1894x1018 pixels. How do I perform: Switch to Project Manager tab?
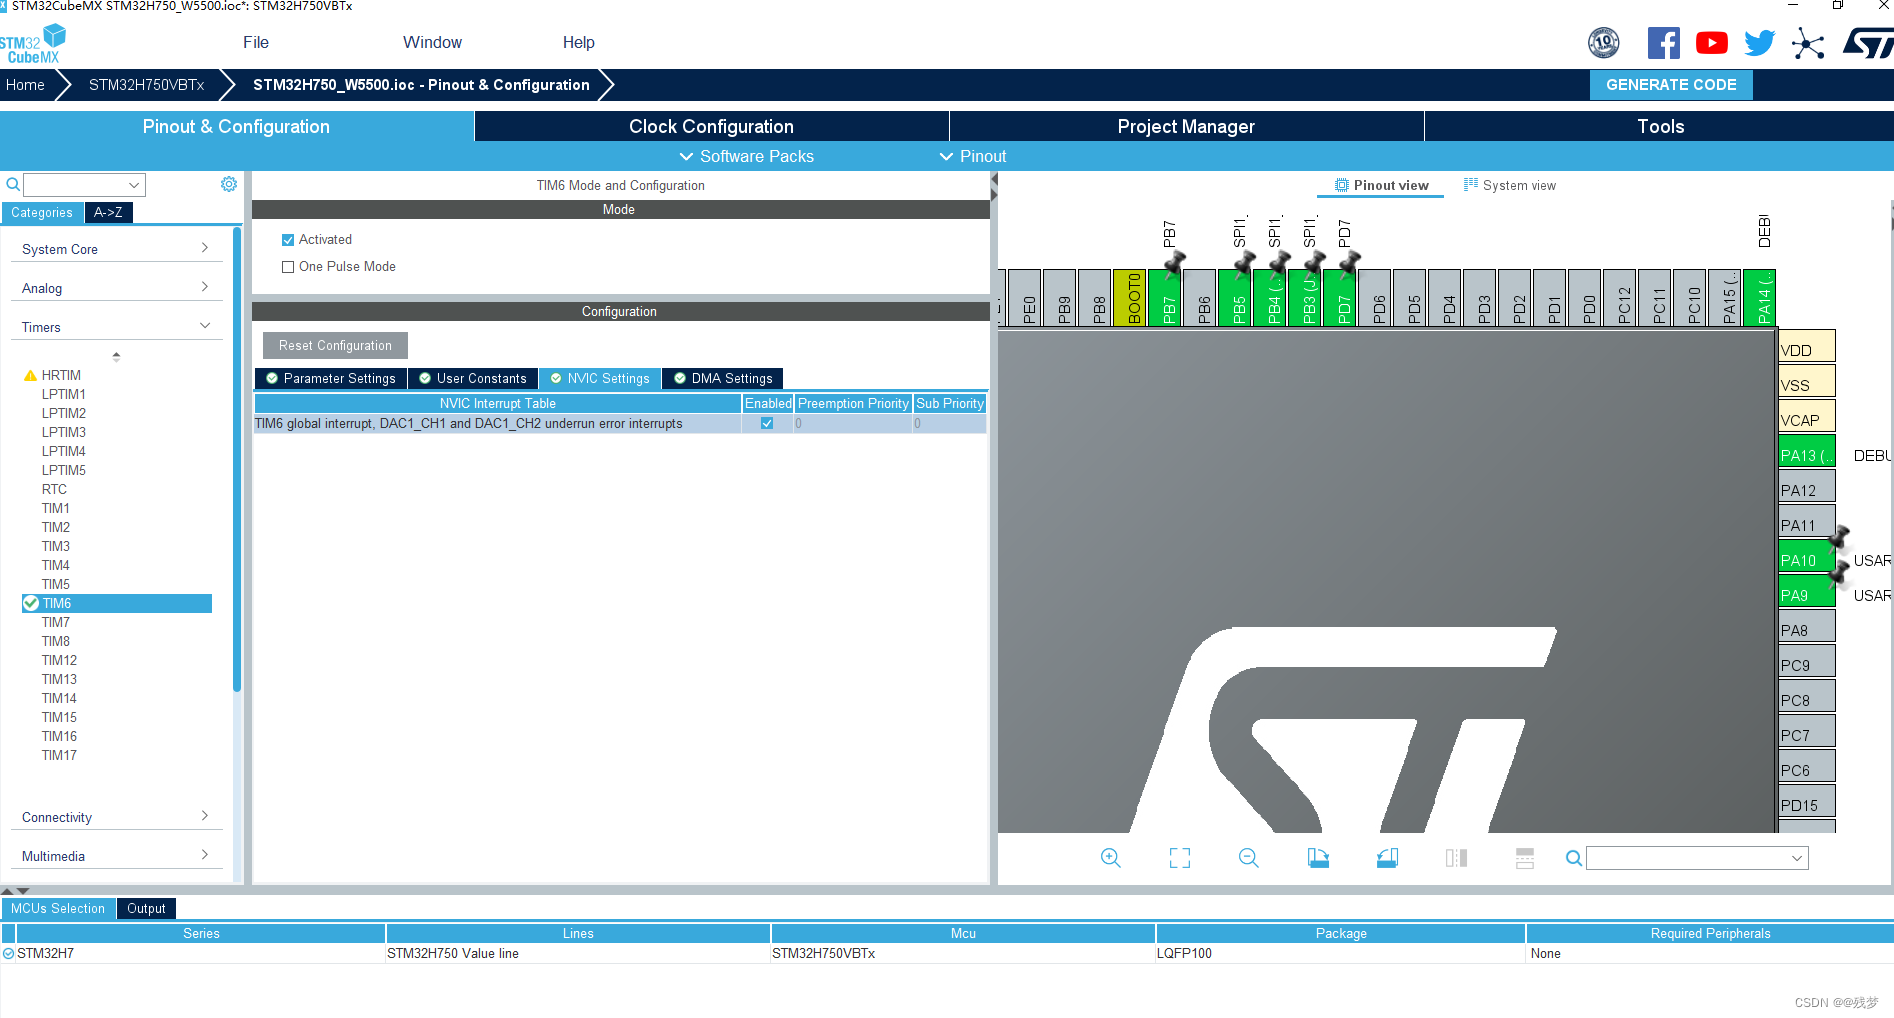point(1186,126)
